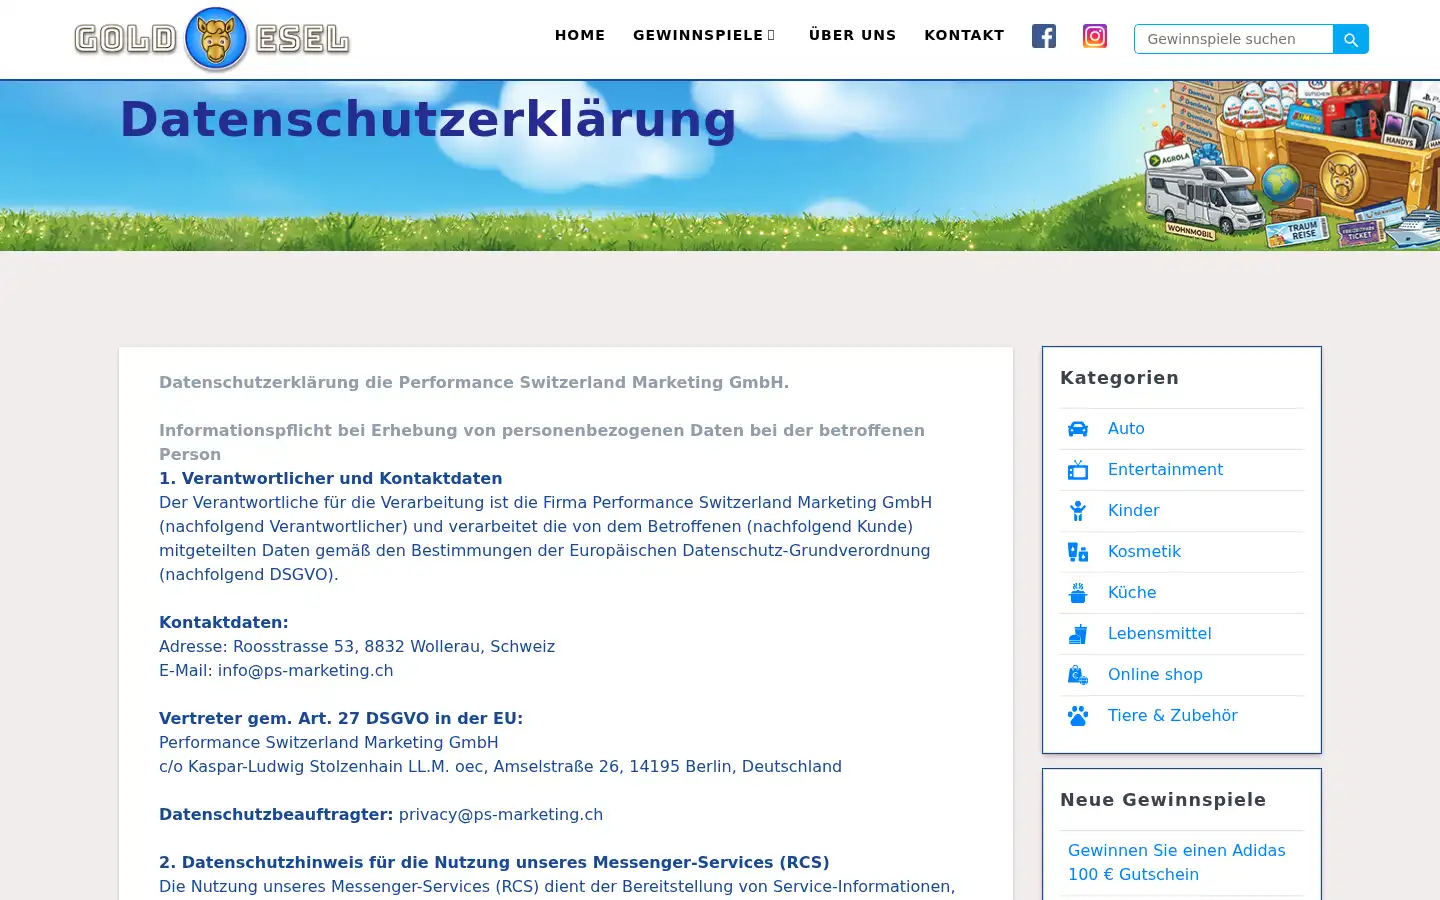This screenshot has width=1440, height=900.
Task: Expand the Gewinnspiele dropdown menu
Action: pos(704,35)
